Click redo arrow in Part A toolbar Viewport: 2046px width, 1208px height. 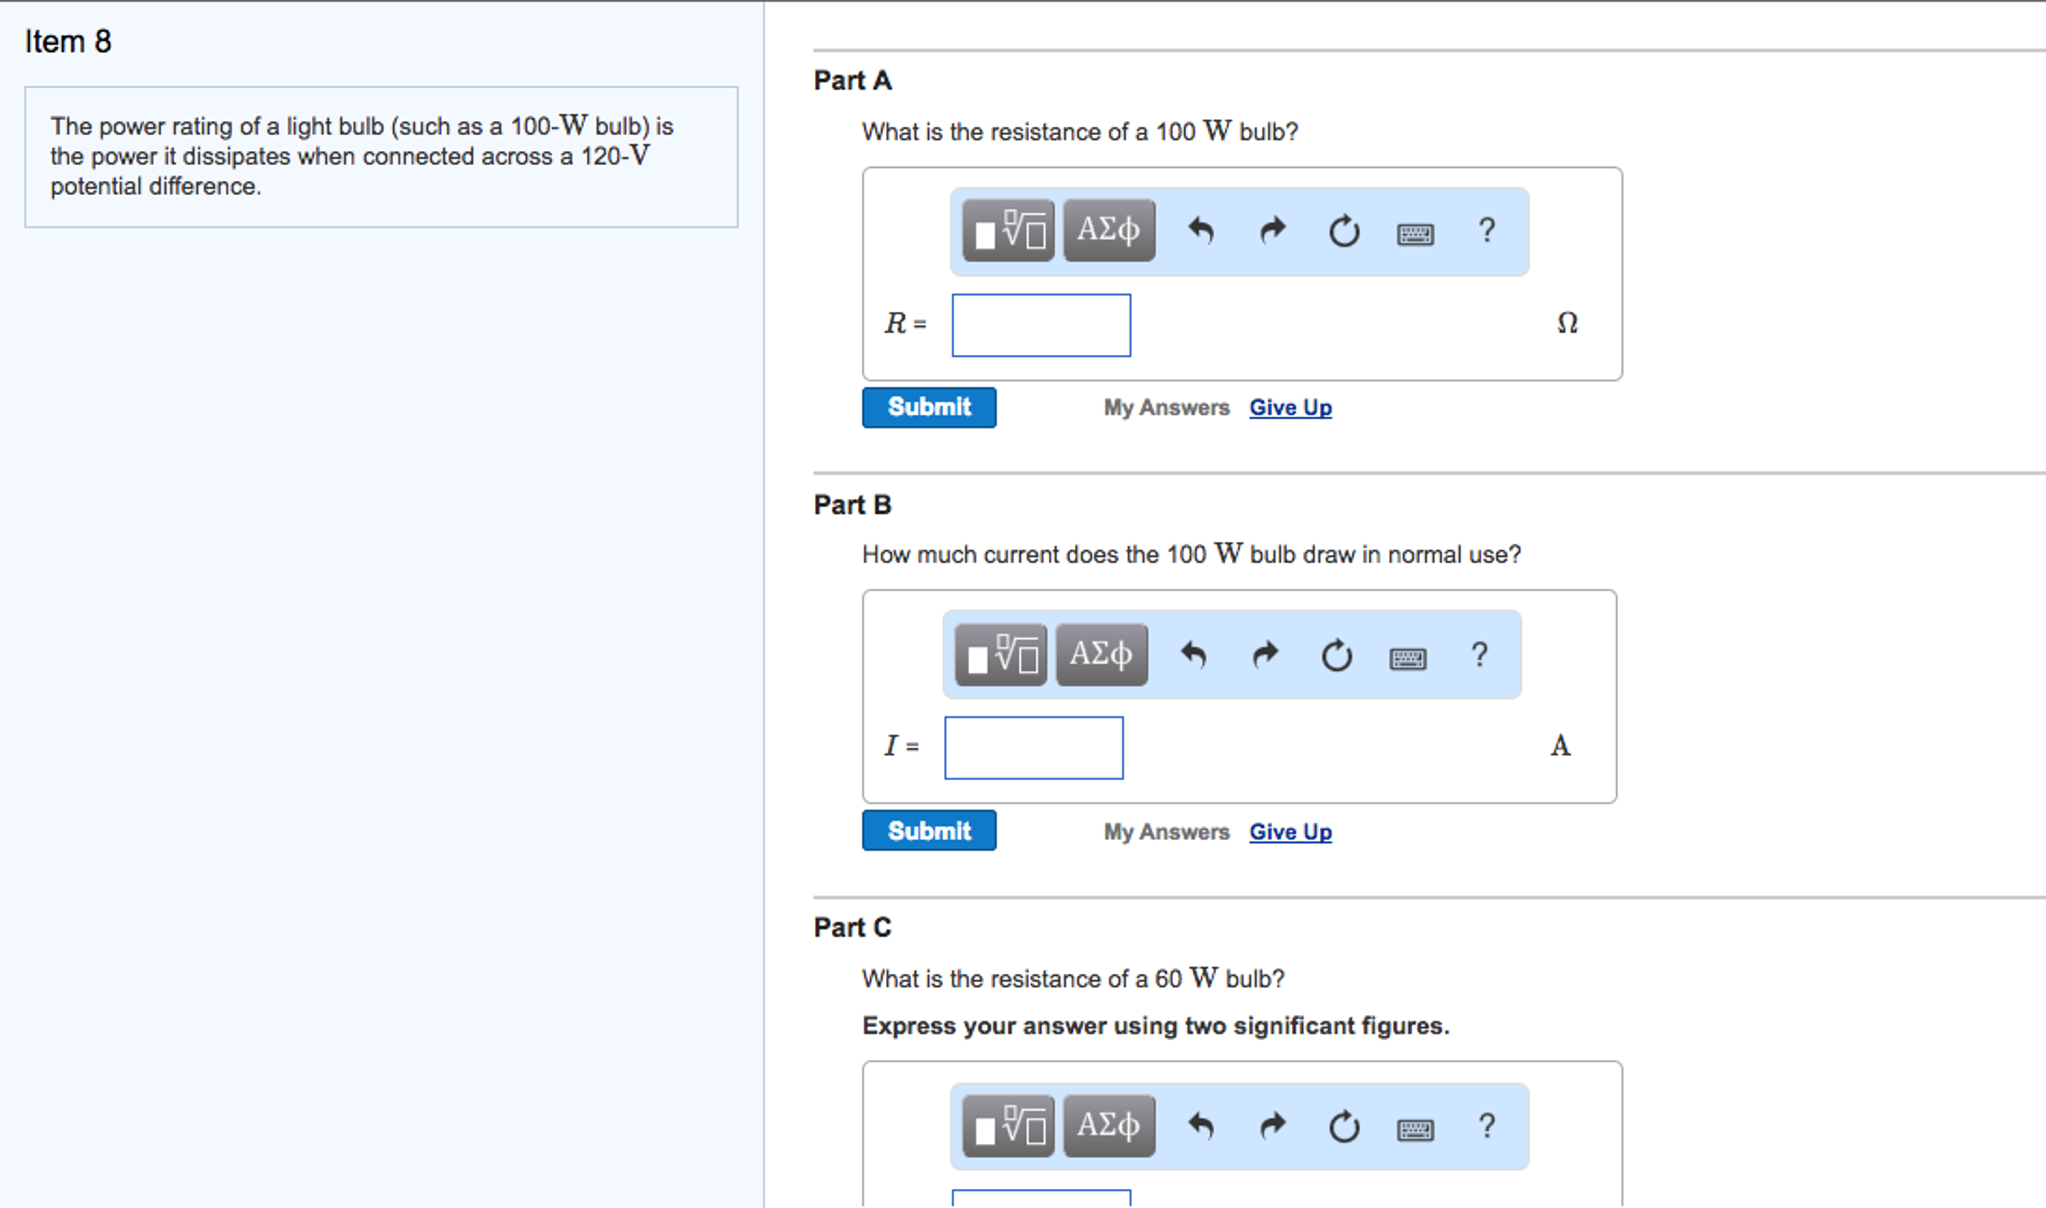click(x=1272, y=231)
